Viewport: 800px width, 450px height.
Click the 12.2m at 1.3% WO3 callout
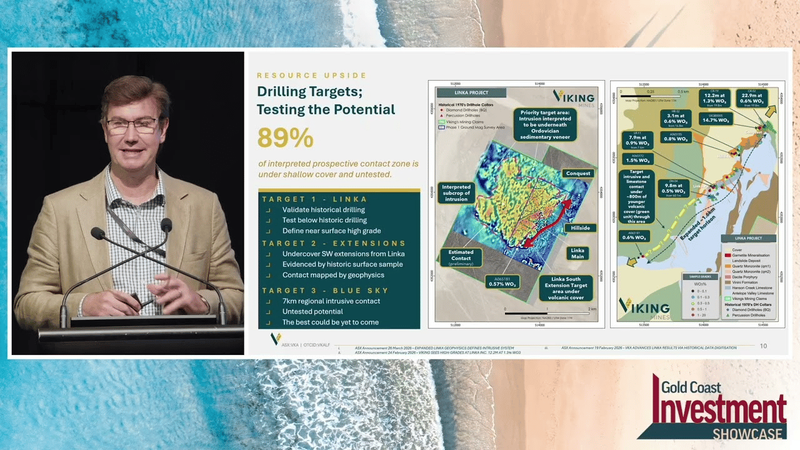tap(714, 97)
